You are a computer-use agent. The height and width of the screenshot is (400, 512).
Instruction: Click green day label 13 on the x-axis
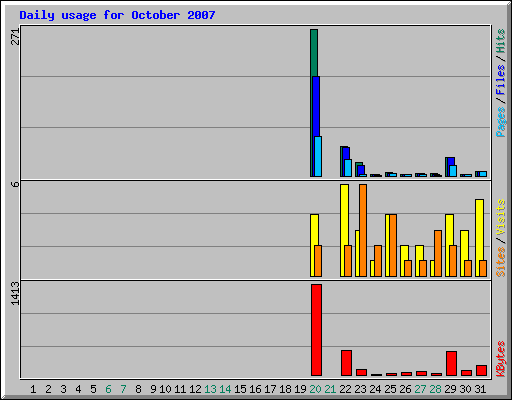(210, 389)
